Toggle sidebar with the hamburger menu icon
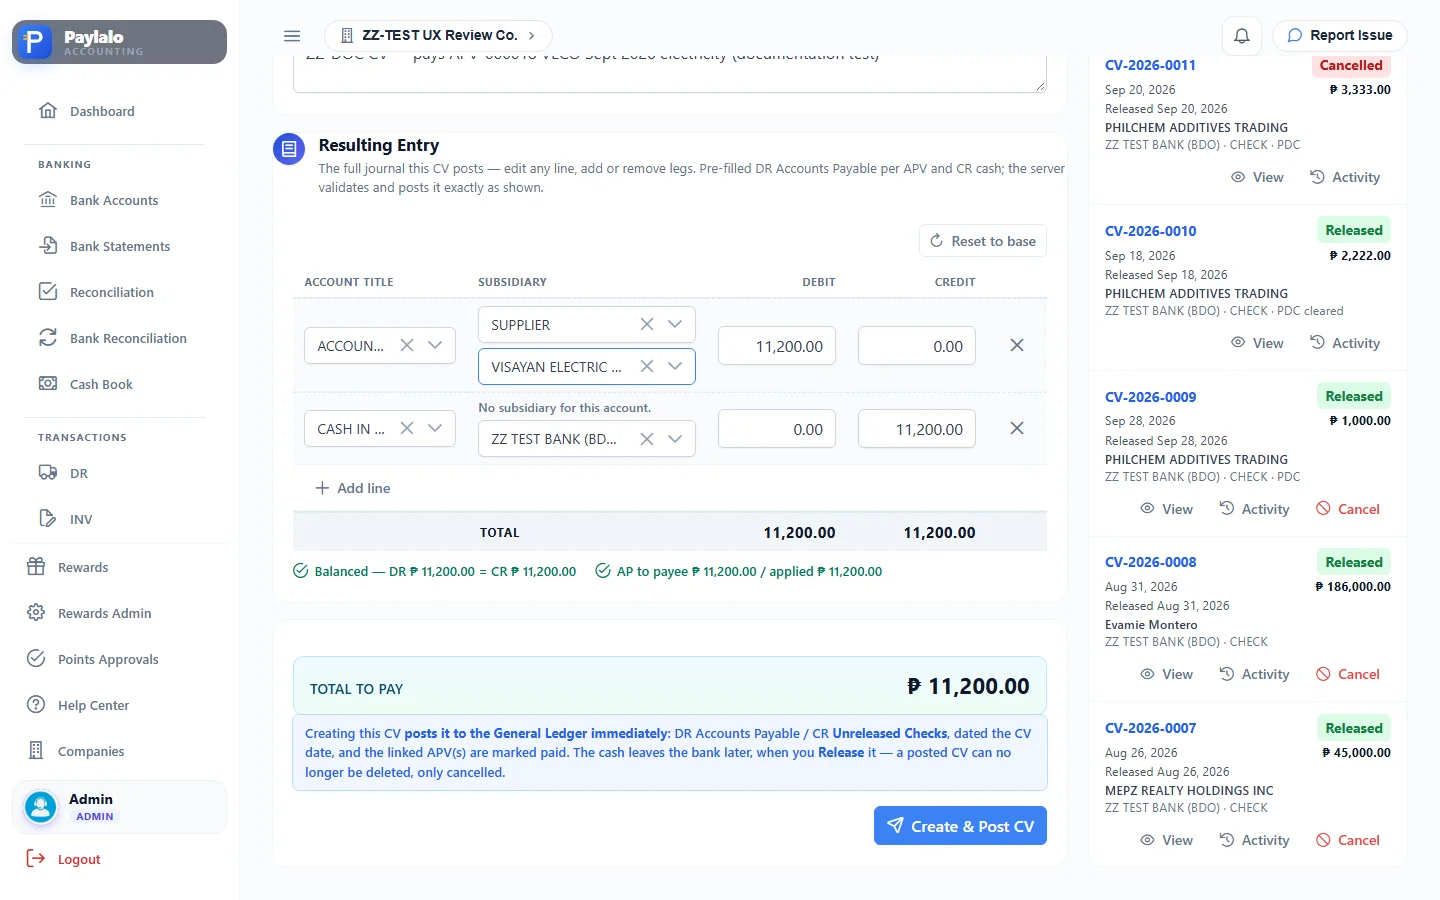Screen dimensions: 1440x900 (292, 35)
